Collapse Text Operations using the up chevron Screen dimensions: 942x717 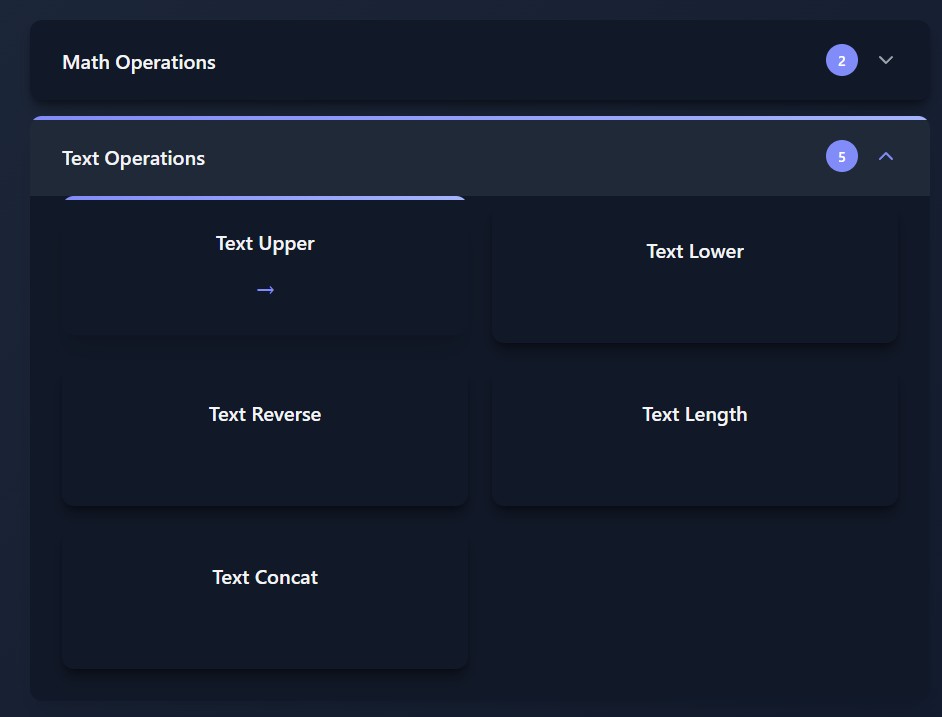coord(885,157)
